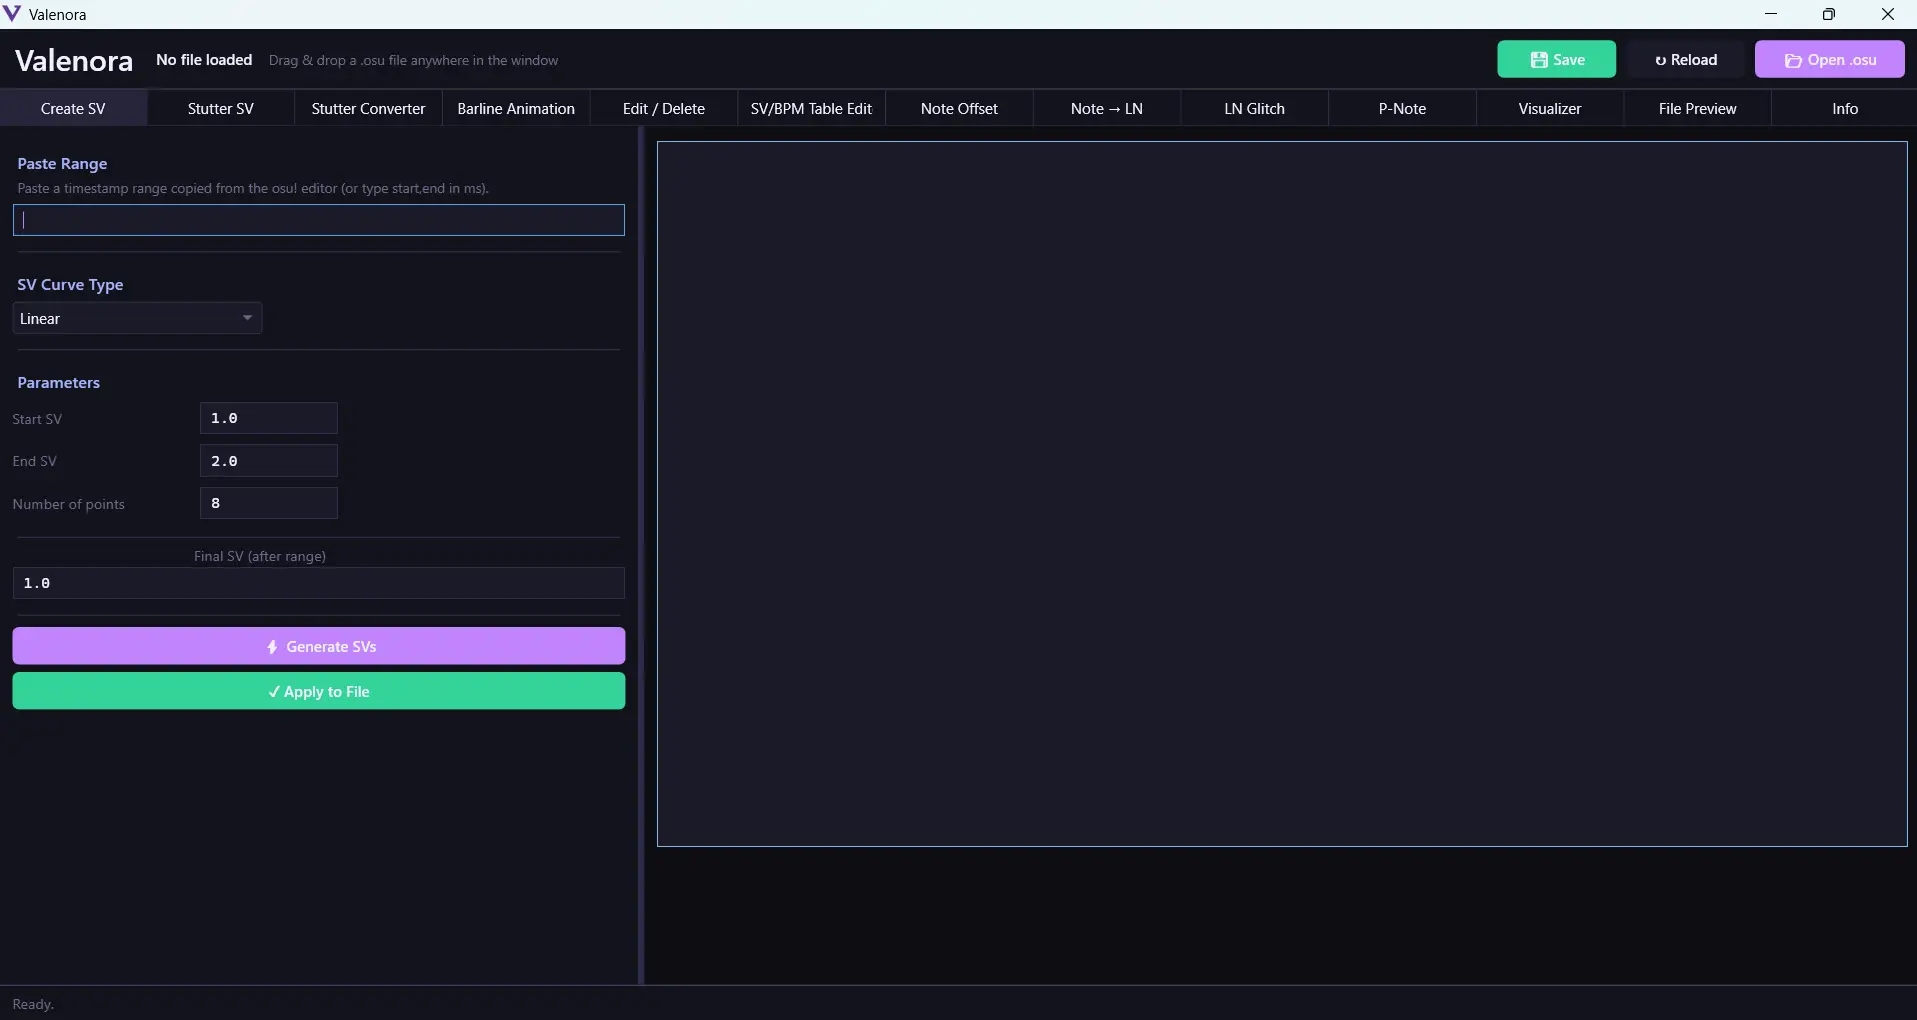Click the 'Paste Range' section heading

(x=62, y=164)
